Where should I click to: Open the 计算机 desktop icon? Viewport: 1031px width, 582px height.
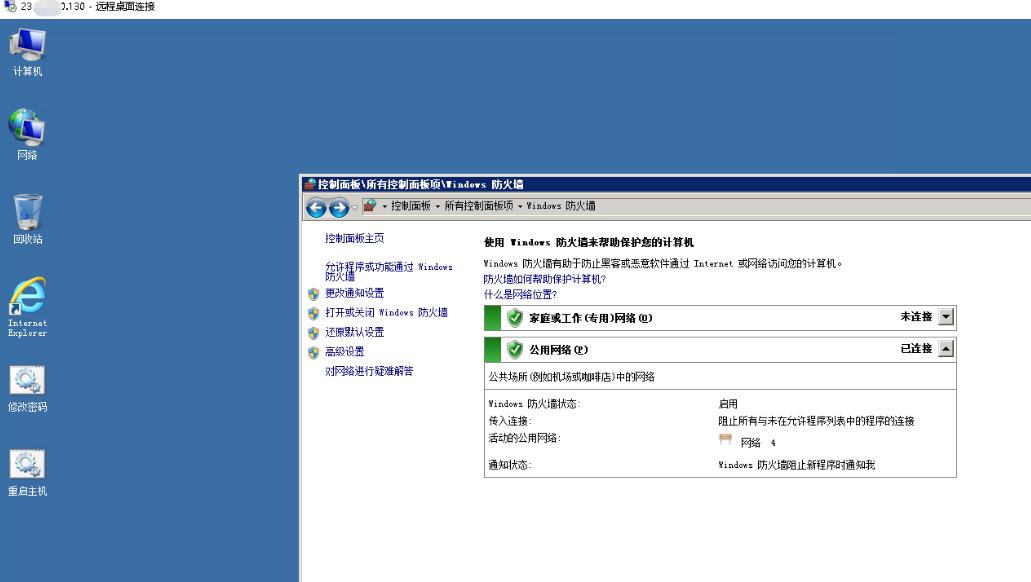pyautogui.click(x=27, y=53)
